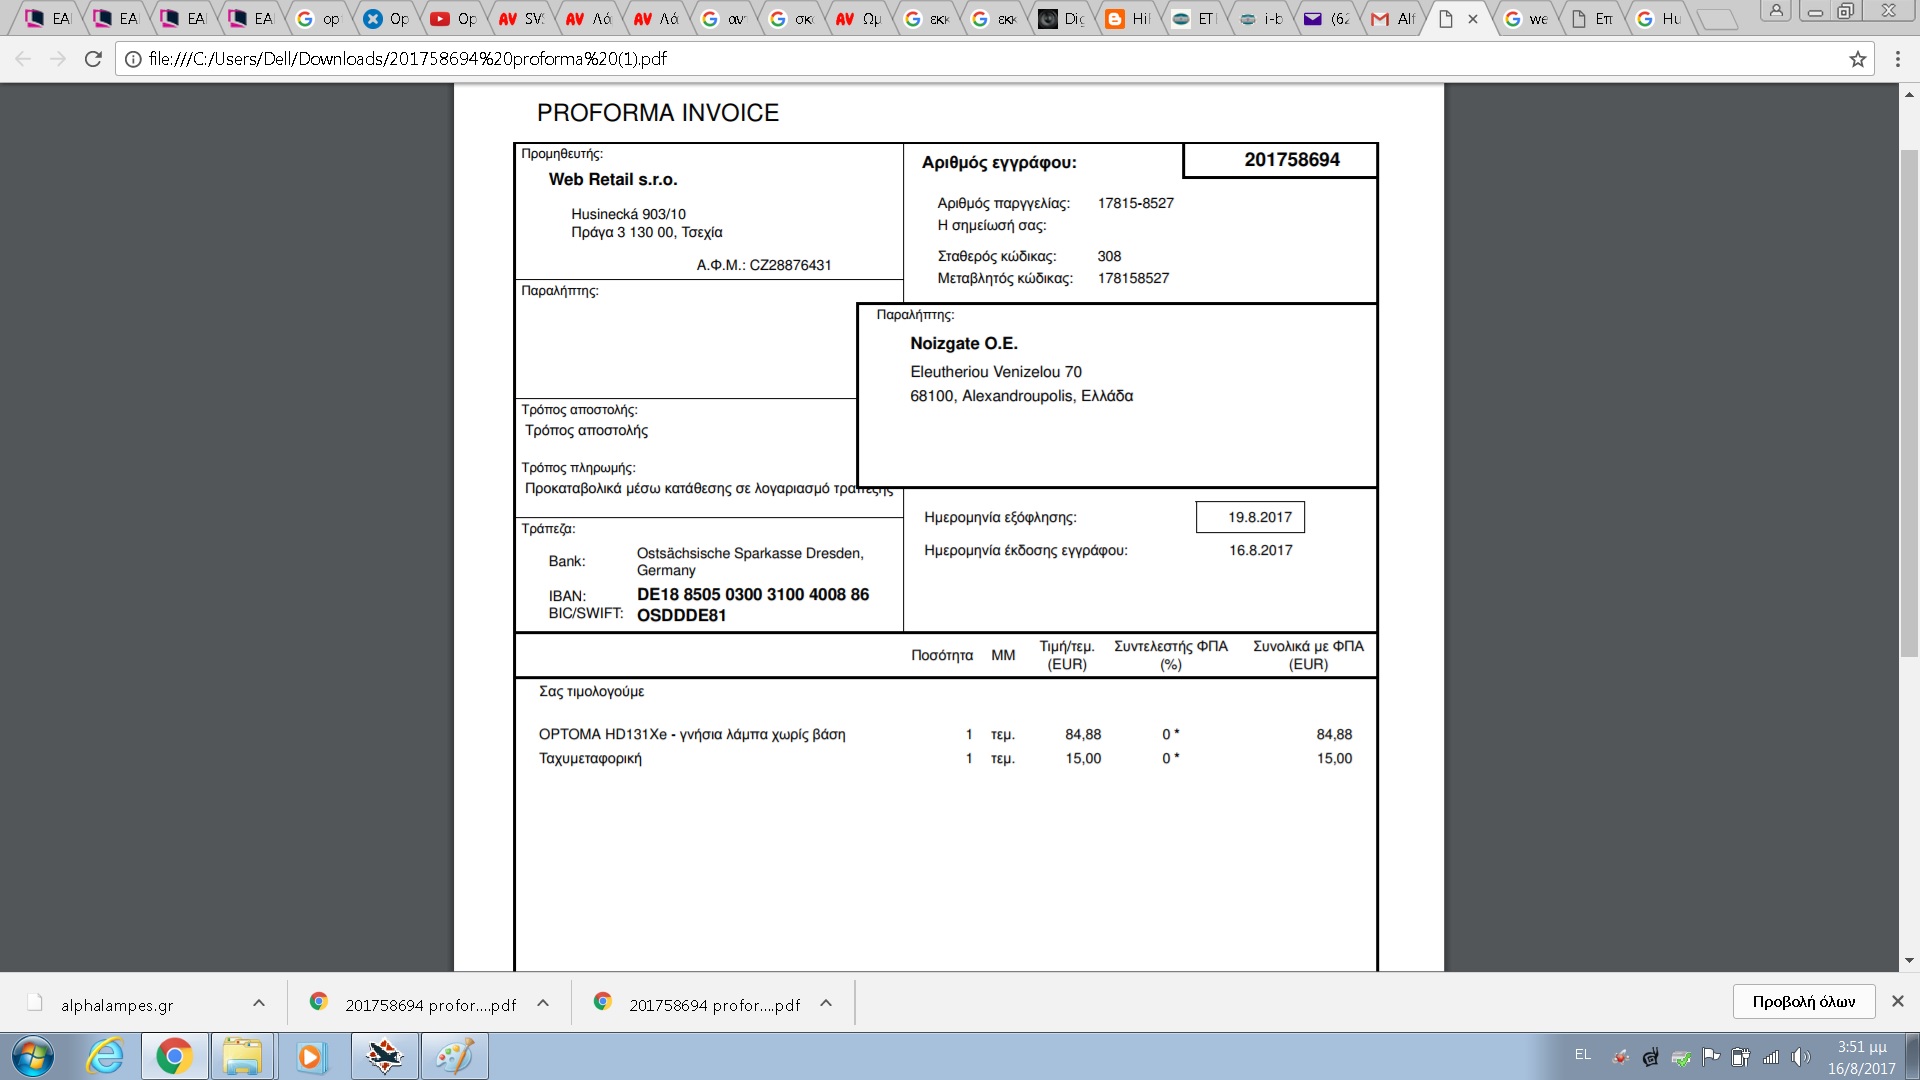Open network signal icon in system tray
This screenshot has width=1920, height=1080.
pyautogui.click(x=1771, y=1056)
